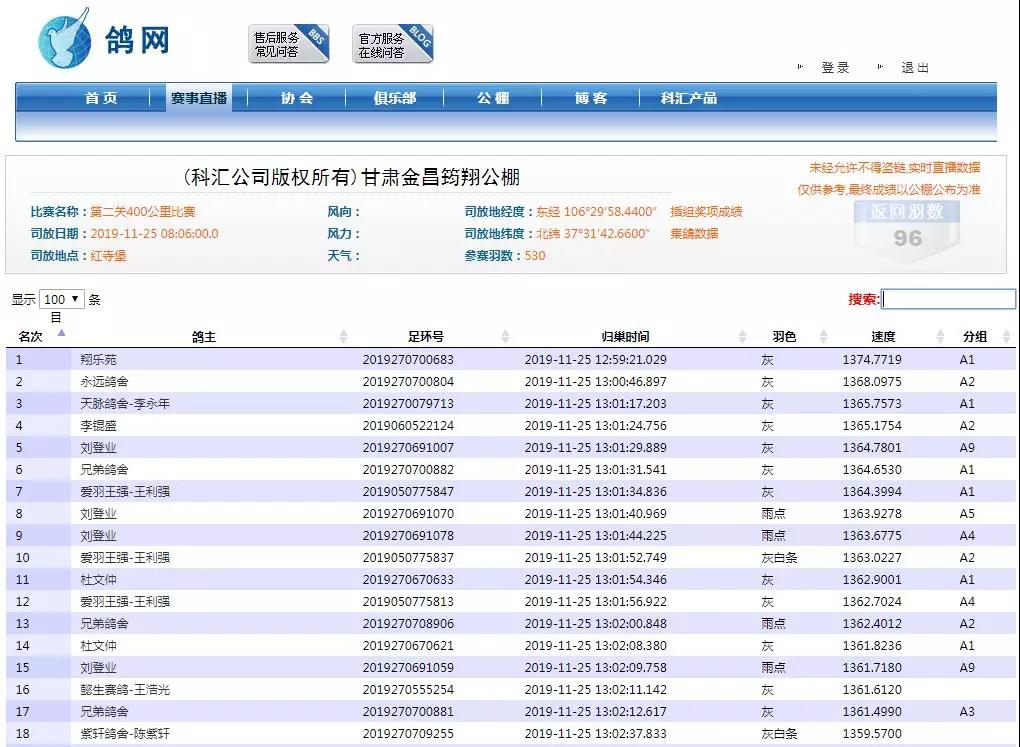Click ring number 2019050775847
Viewport: 1020px width, 747px height.
click(409, 491)
